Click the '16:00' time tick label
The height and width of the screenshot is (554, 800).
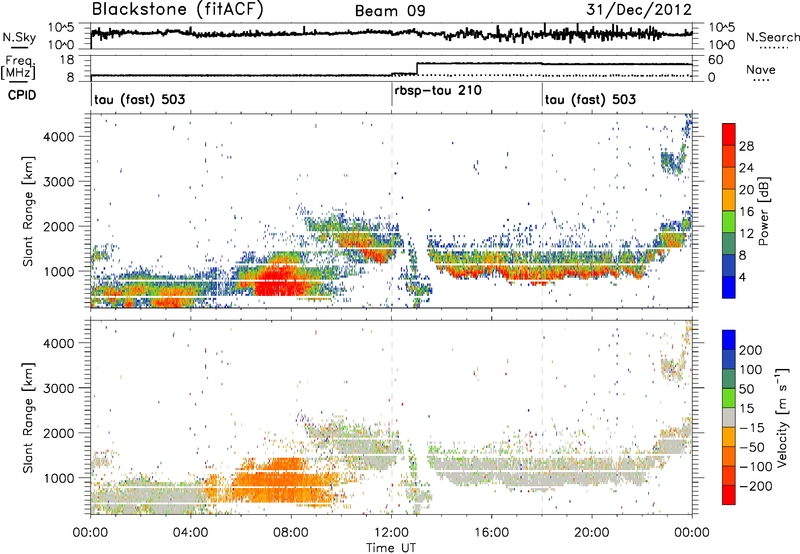[x=491, y=533]
